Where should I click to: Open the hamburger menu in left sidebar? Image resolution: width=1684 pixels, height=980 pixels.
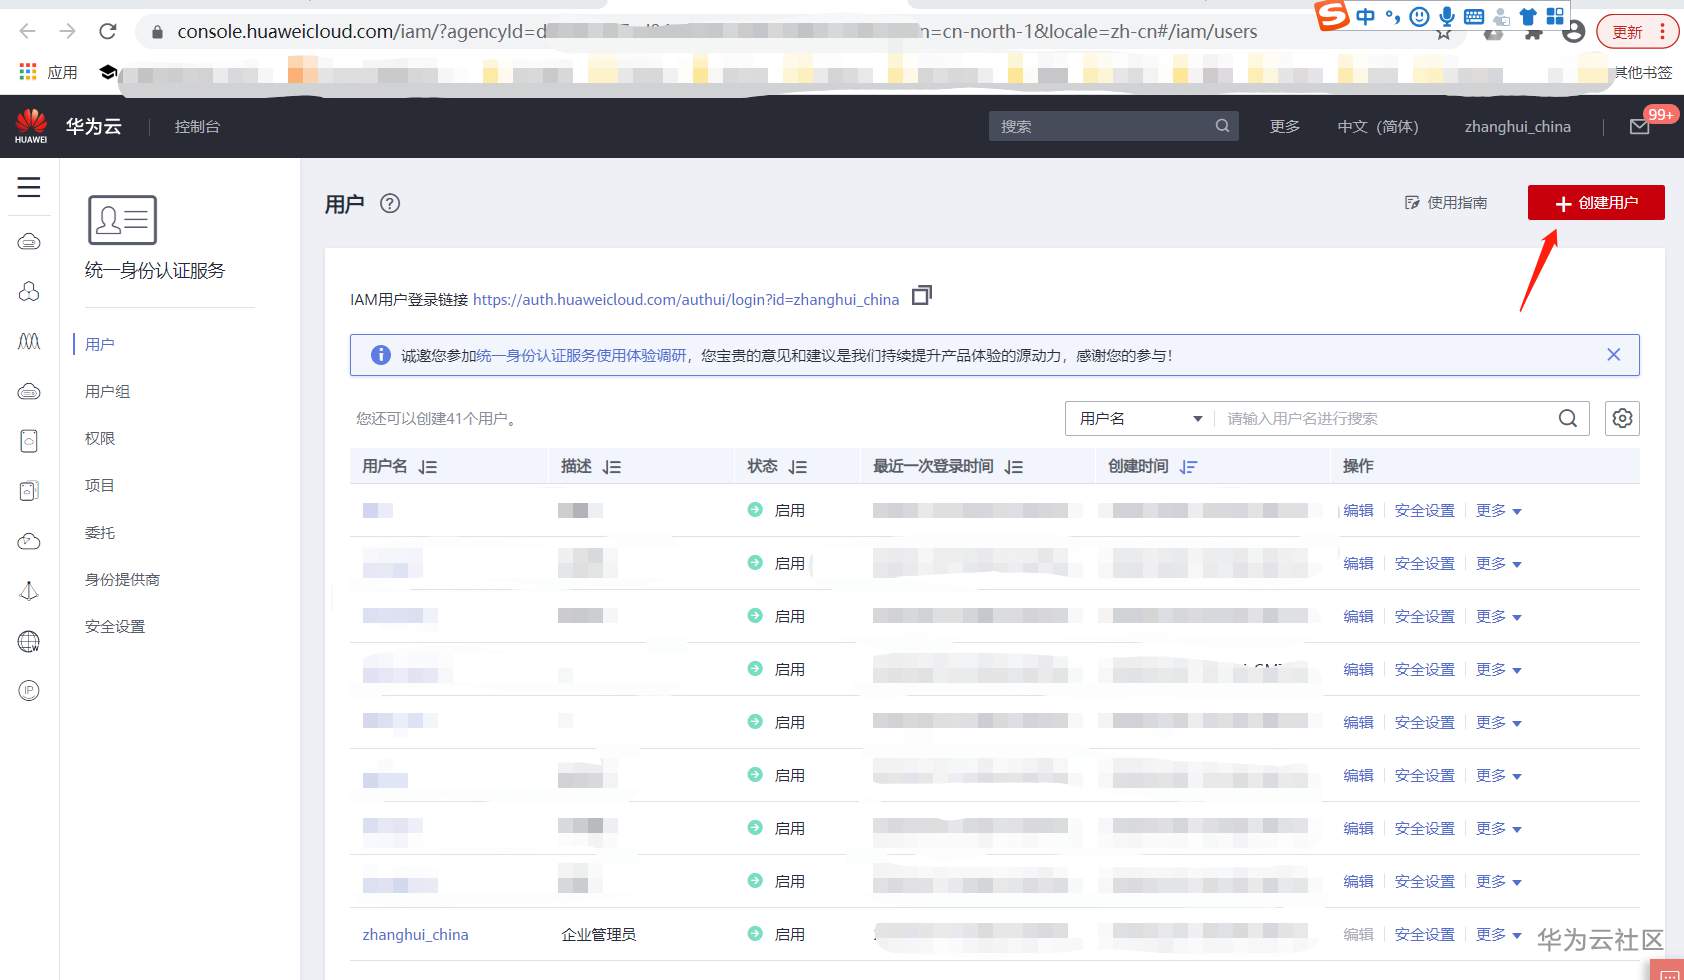pos(29,187)
